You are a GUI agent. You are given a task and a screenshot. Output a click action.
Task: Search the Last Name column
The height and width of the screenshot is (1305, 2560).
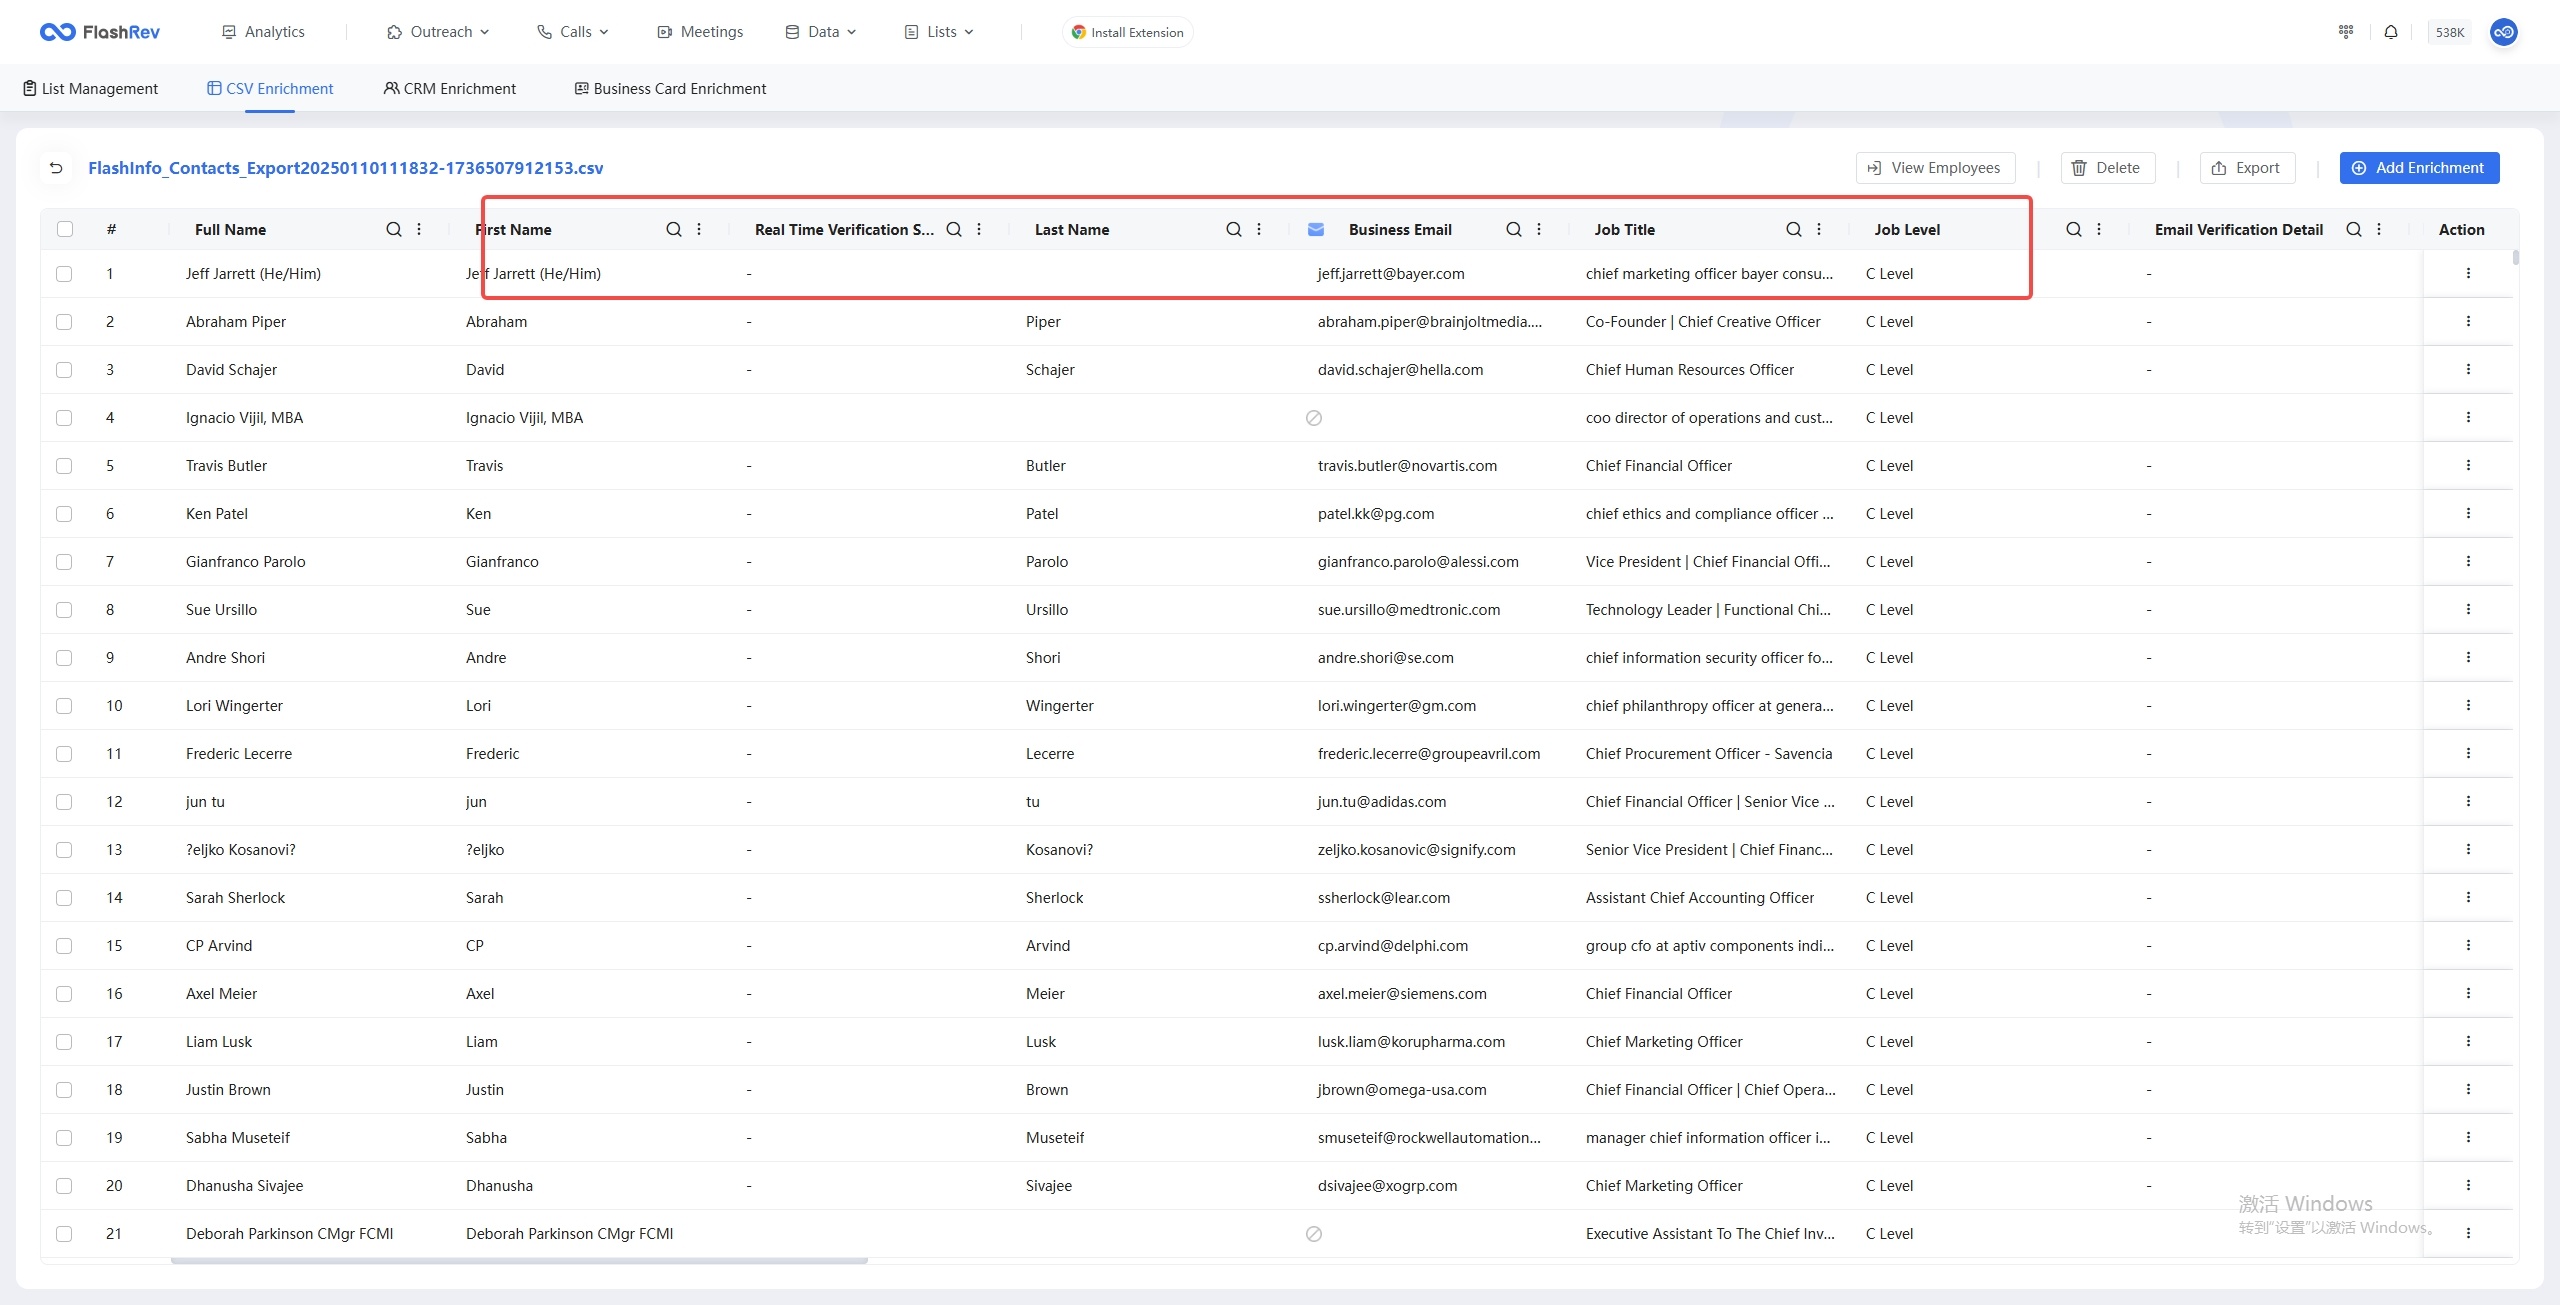click(x=1234, y=229)
